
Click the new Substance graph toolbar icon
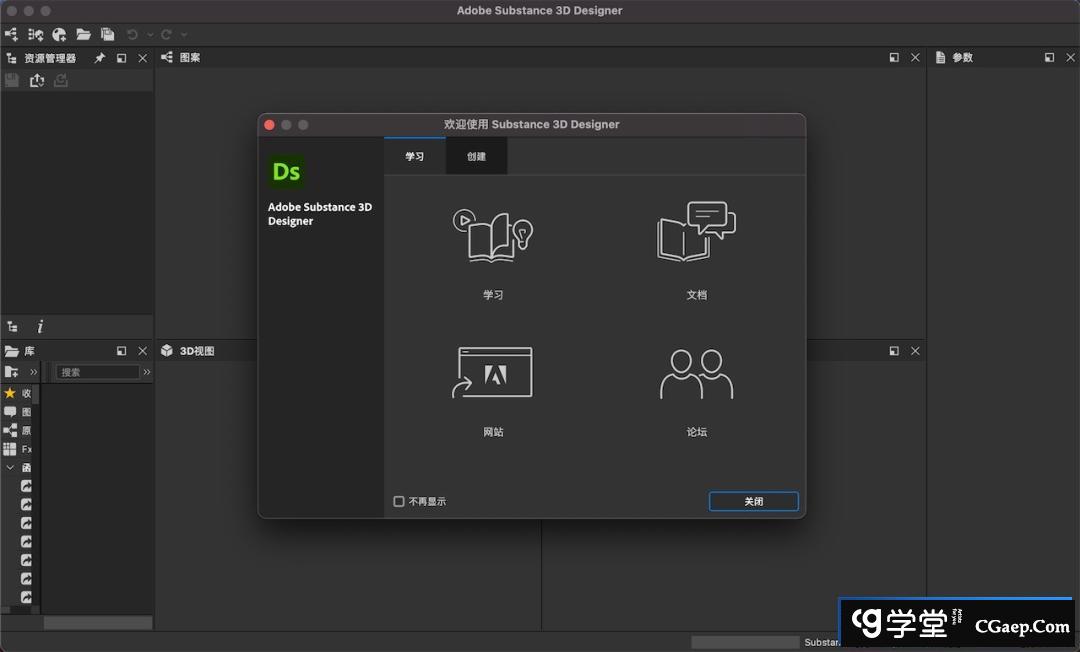(12, 34)
